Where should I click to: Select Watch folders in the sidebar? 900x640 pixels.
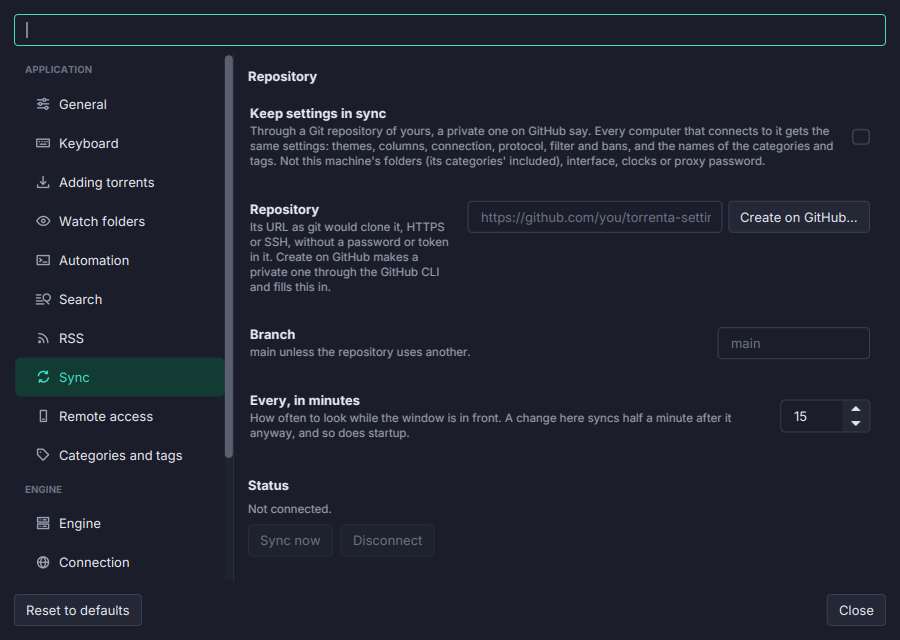point(119,221)
